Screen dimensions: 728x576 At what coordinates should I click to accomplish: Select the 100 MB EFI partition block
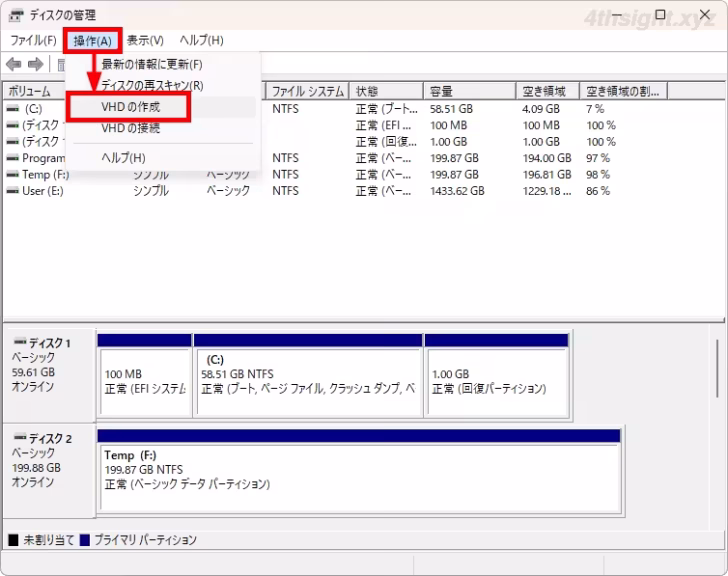(x=145, y=375)
